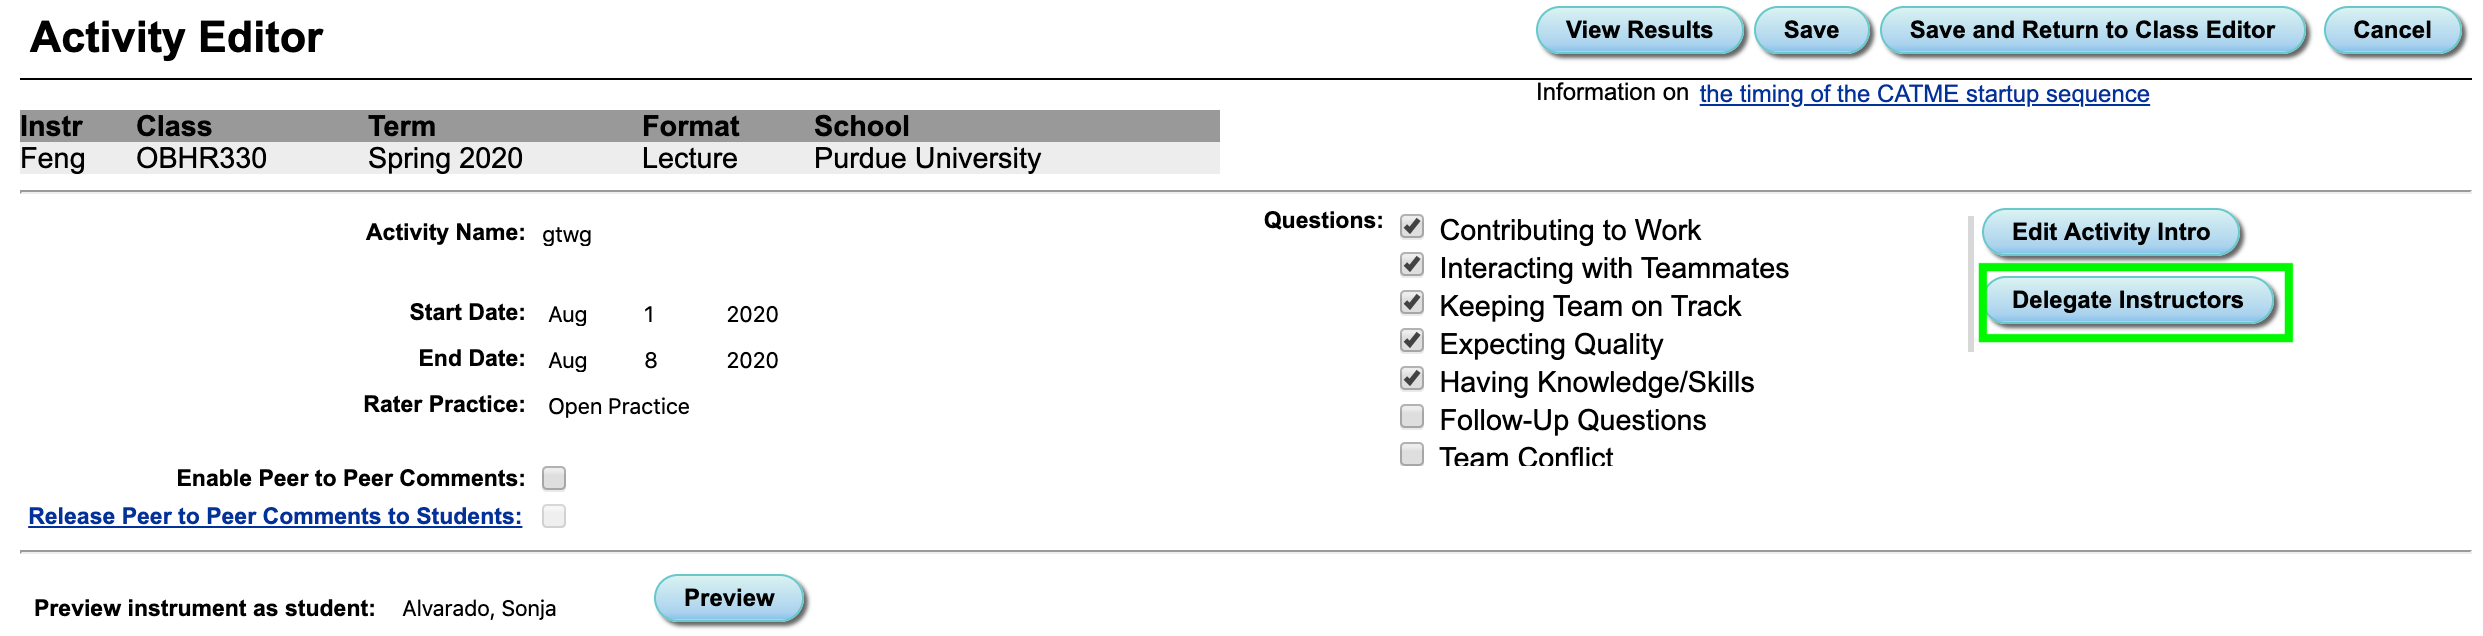Disable the Interacting with Teammates question

(1412, 265)
